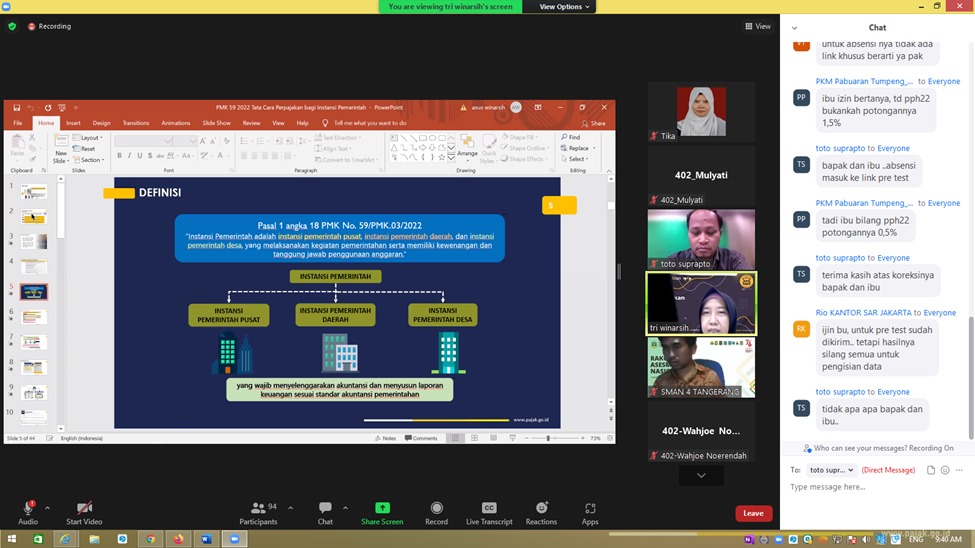Unmute the microphone with the Audio button
Image resolution: width=975 pixels, height=548 pixels.
point(28,508)
